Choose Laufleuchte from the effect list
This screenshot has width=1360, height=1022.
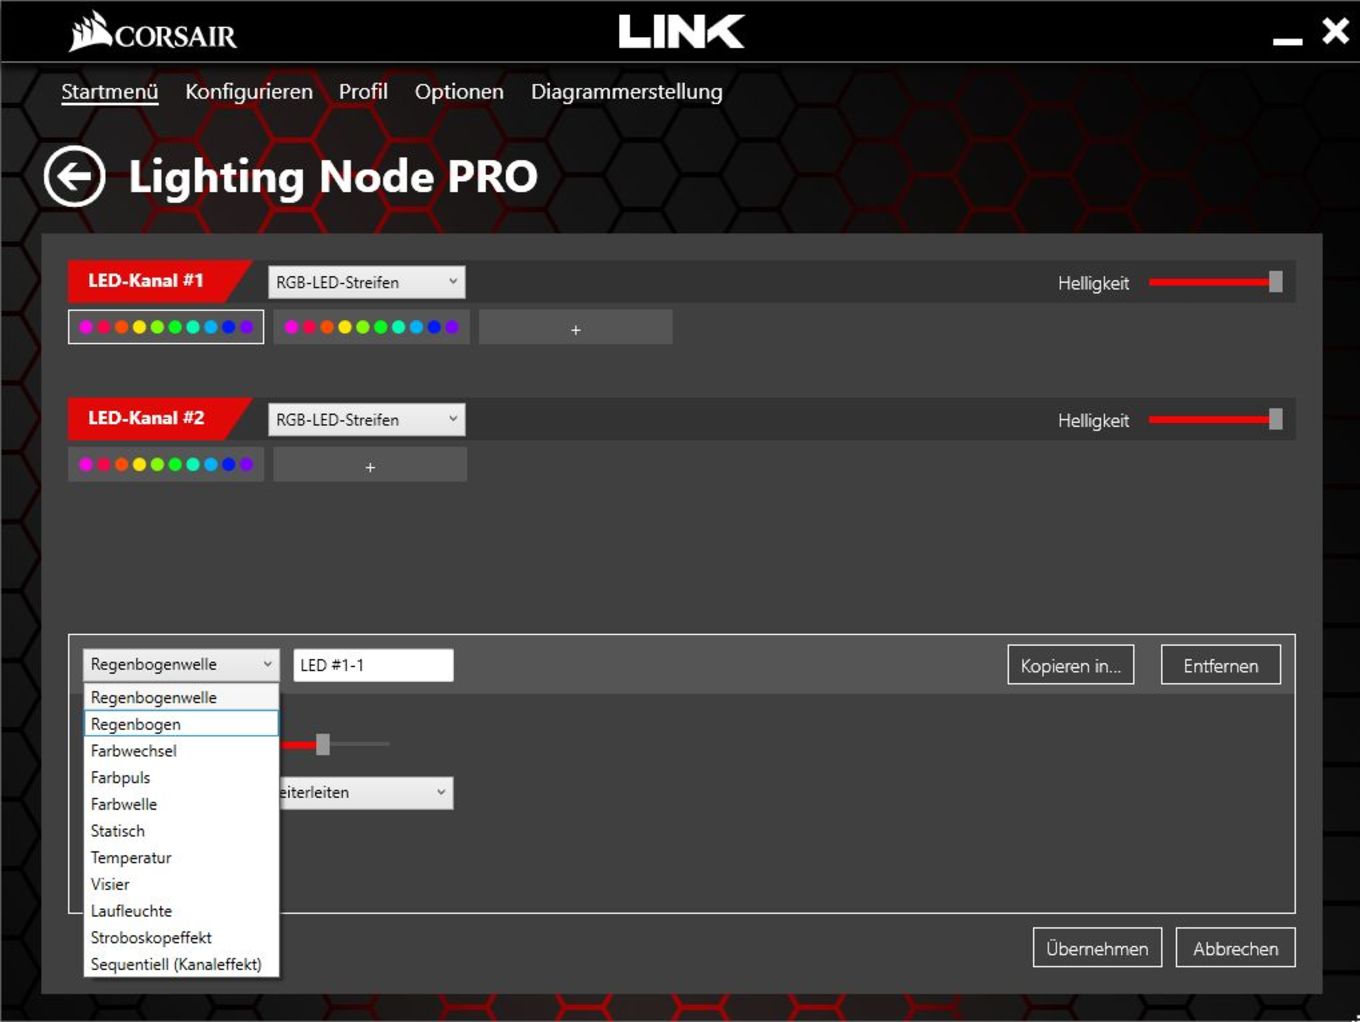(181, 911)
